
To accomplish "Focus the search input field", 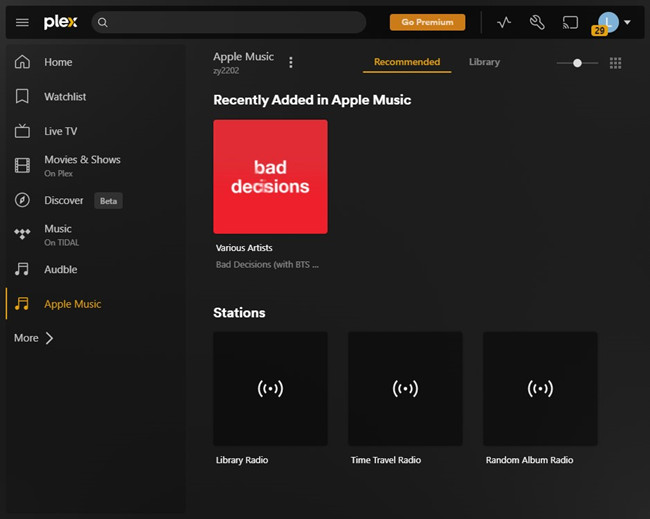I will point(229,22).
